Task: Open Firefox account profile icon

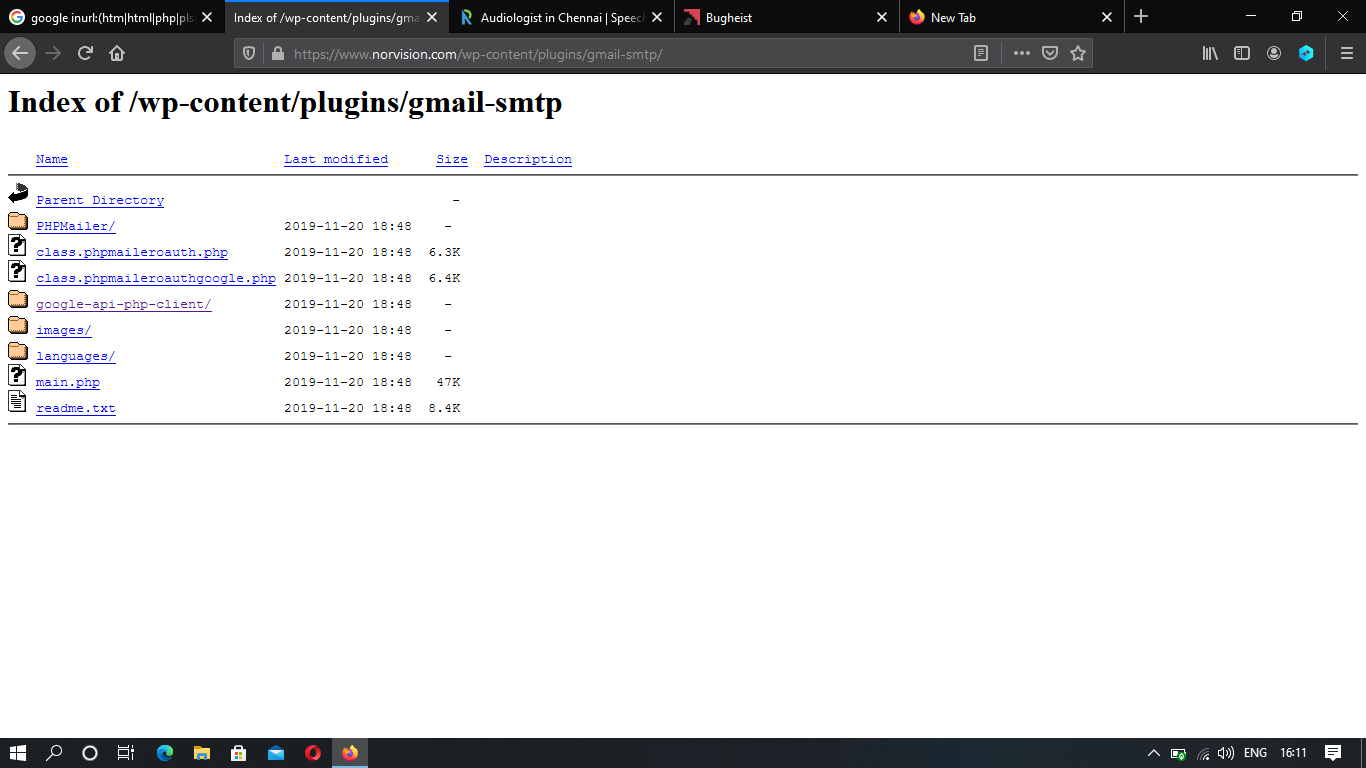Action: click(1274, 54)
